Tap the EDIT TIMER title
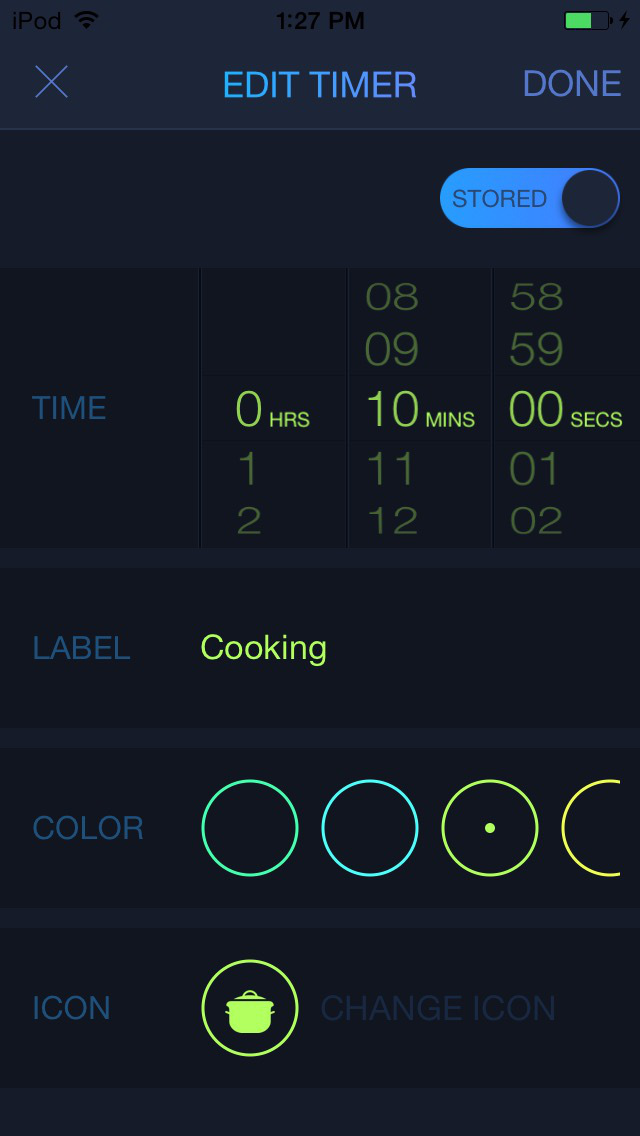 320,84
